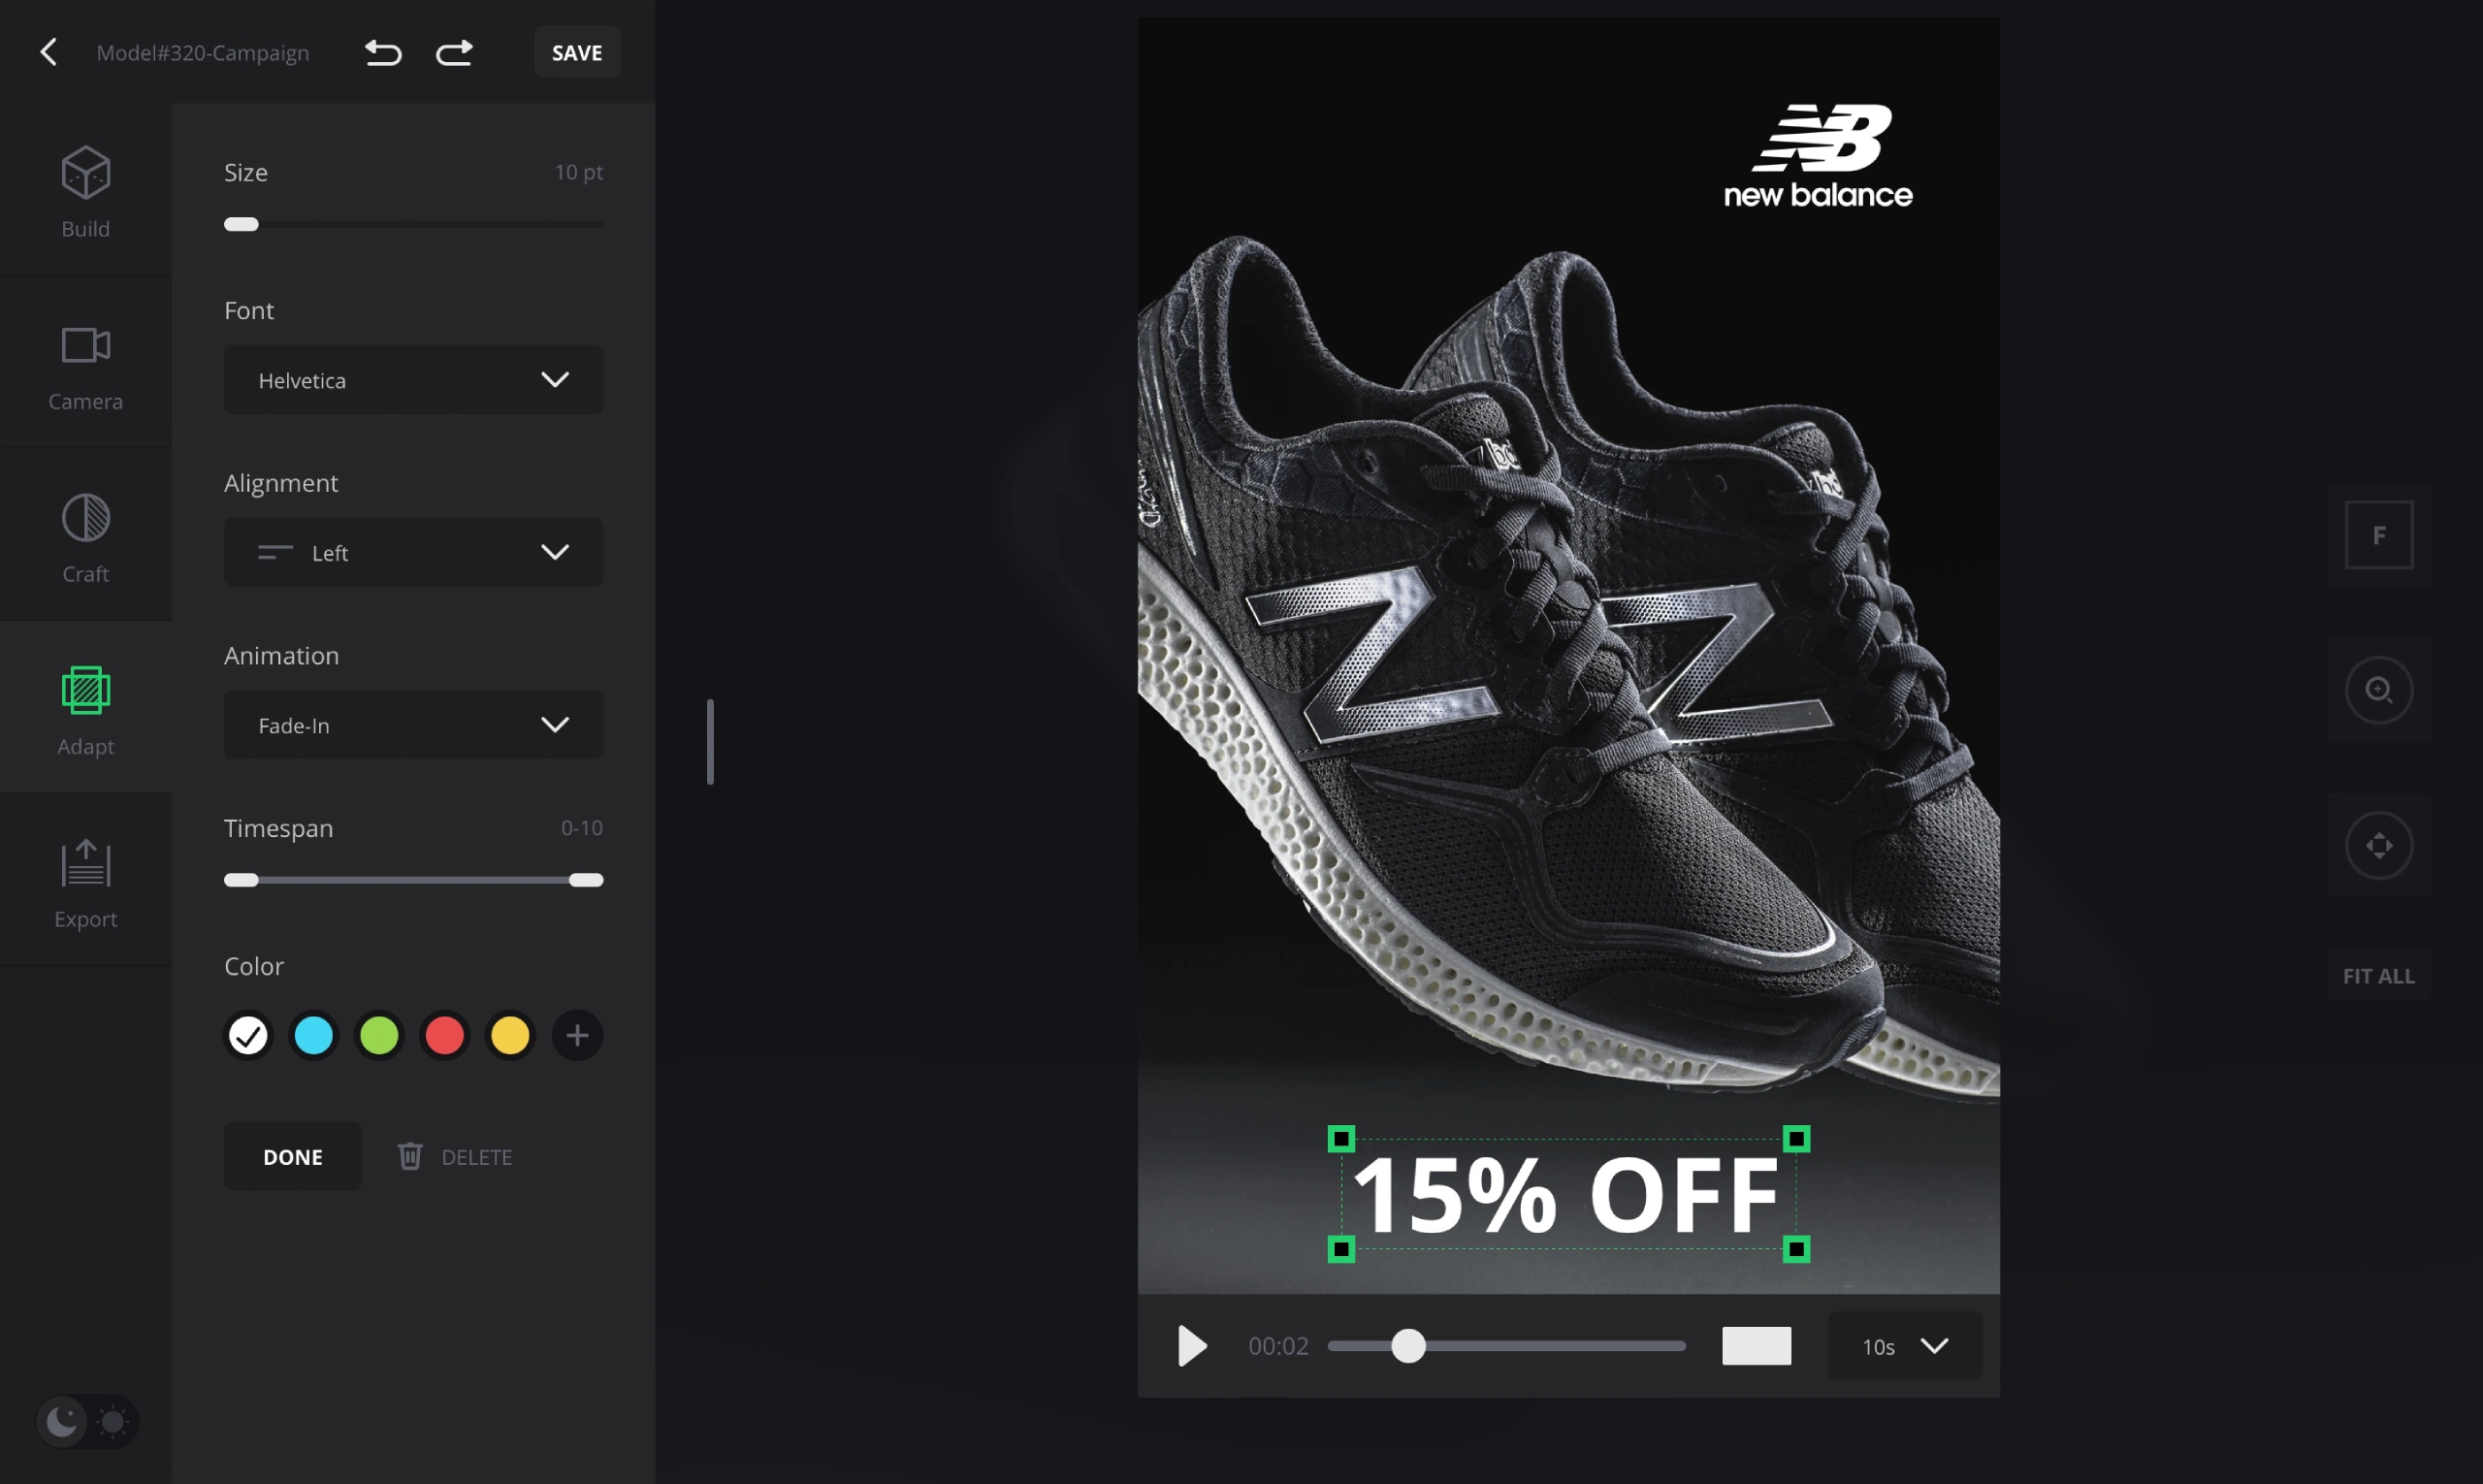Screen dimensions: 2483x1484
Task: Expand the Left alignment dropdown
Action: pyautogui.click(x=413, y=552)
